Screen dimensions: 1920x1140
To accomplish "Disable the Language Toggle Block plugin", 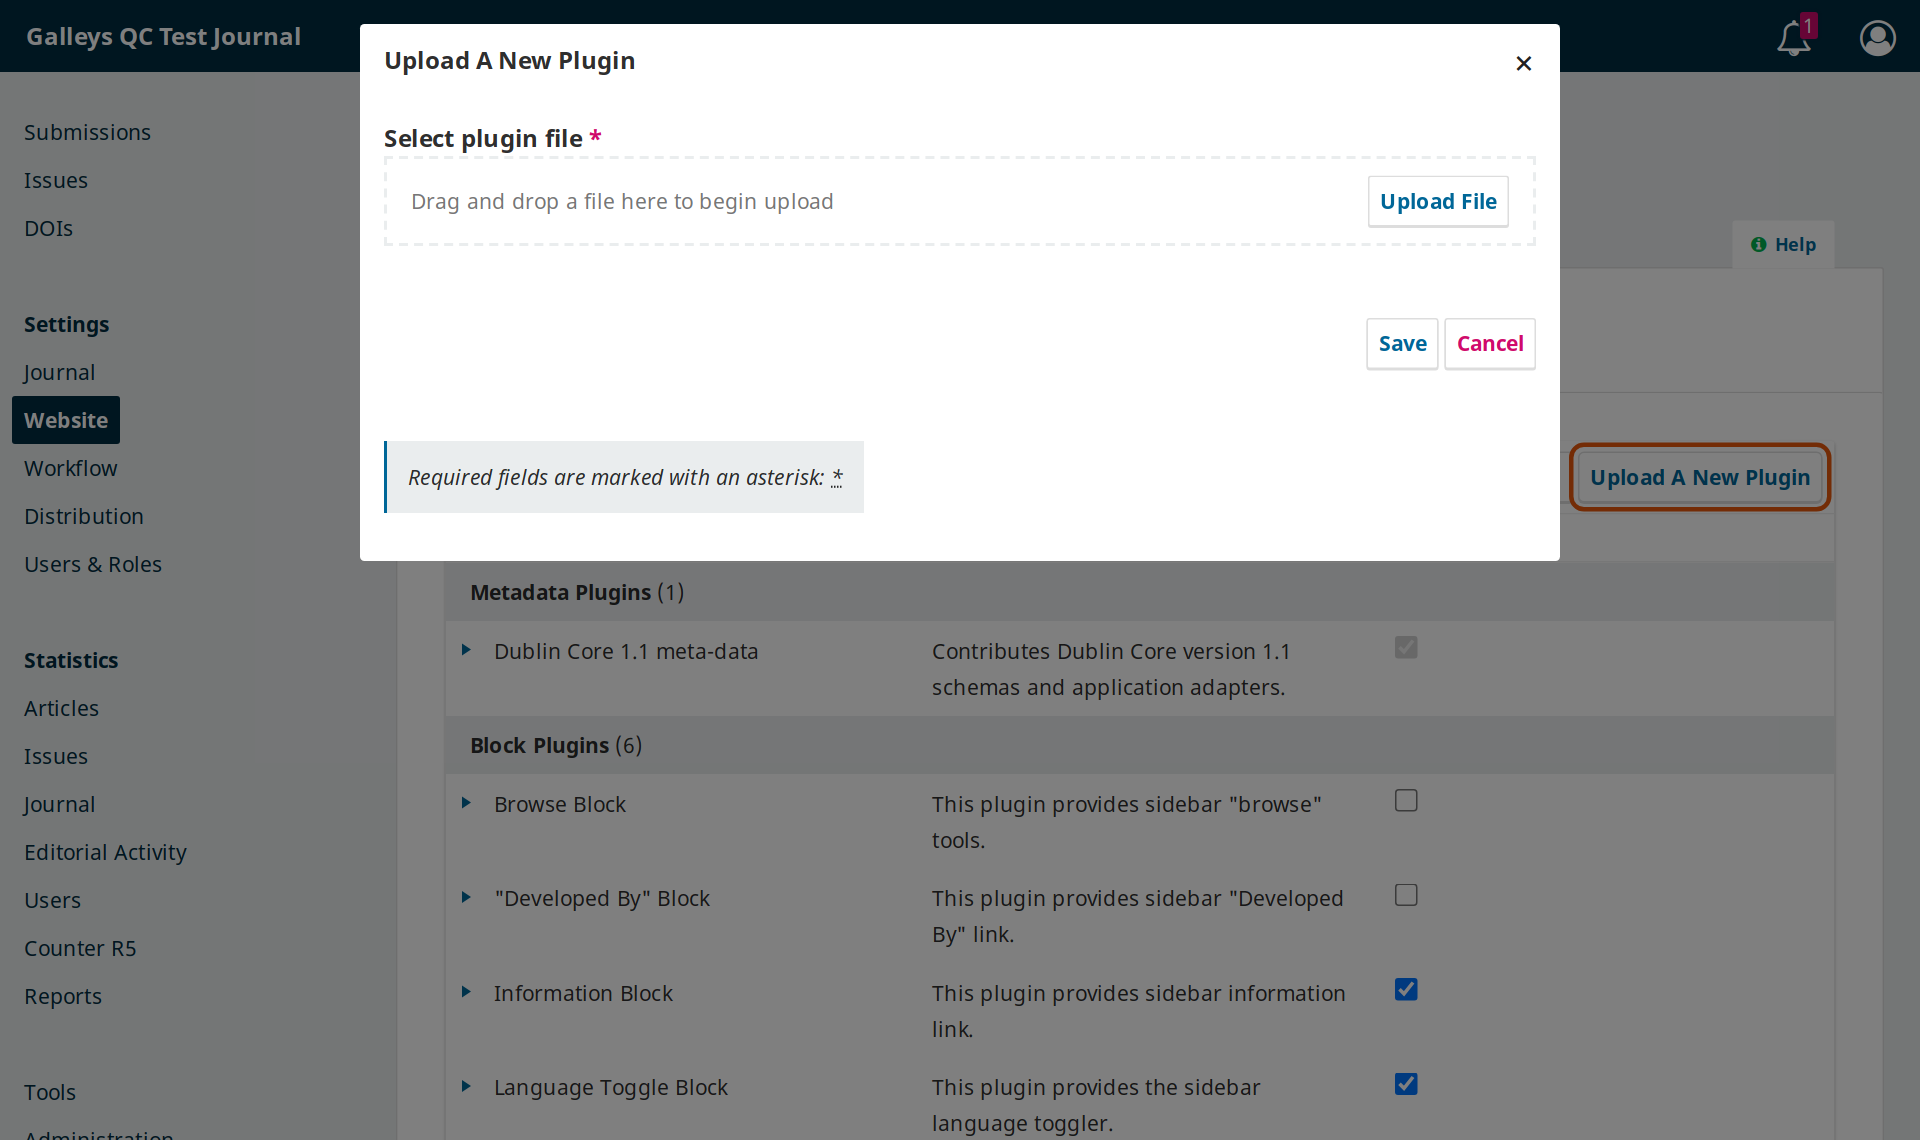I will [x=1406, y=1083].
